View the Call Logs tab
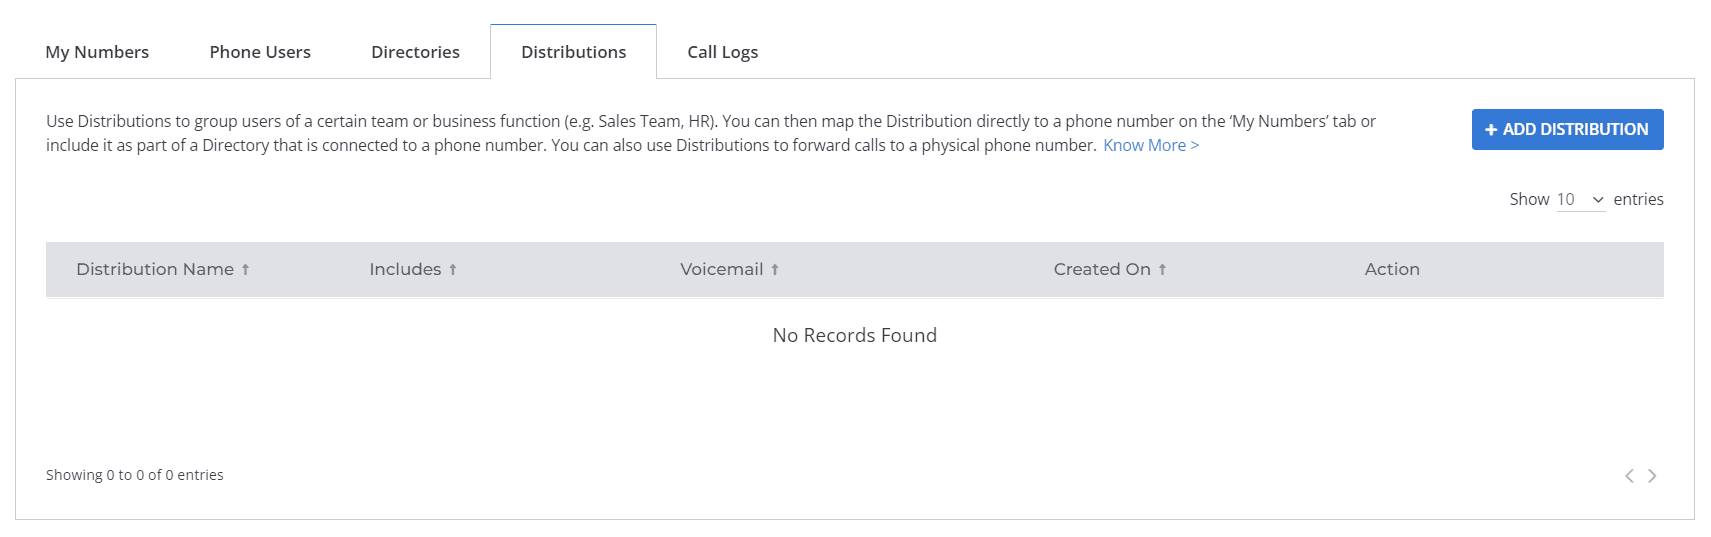The height and width of the screenshot is (537, 1711). pyautogui.click(x=722, y=52)
